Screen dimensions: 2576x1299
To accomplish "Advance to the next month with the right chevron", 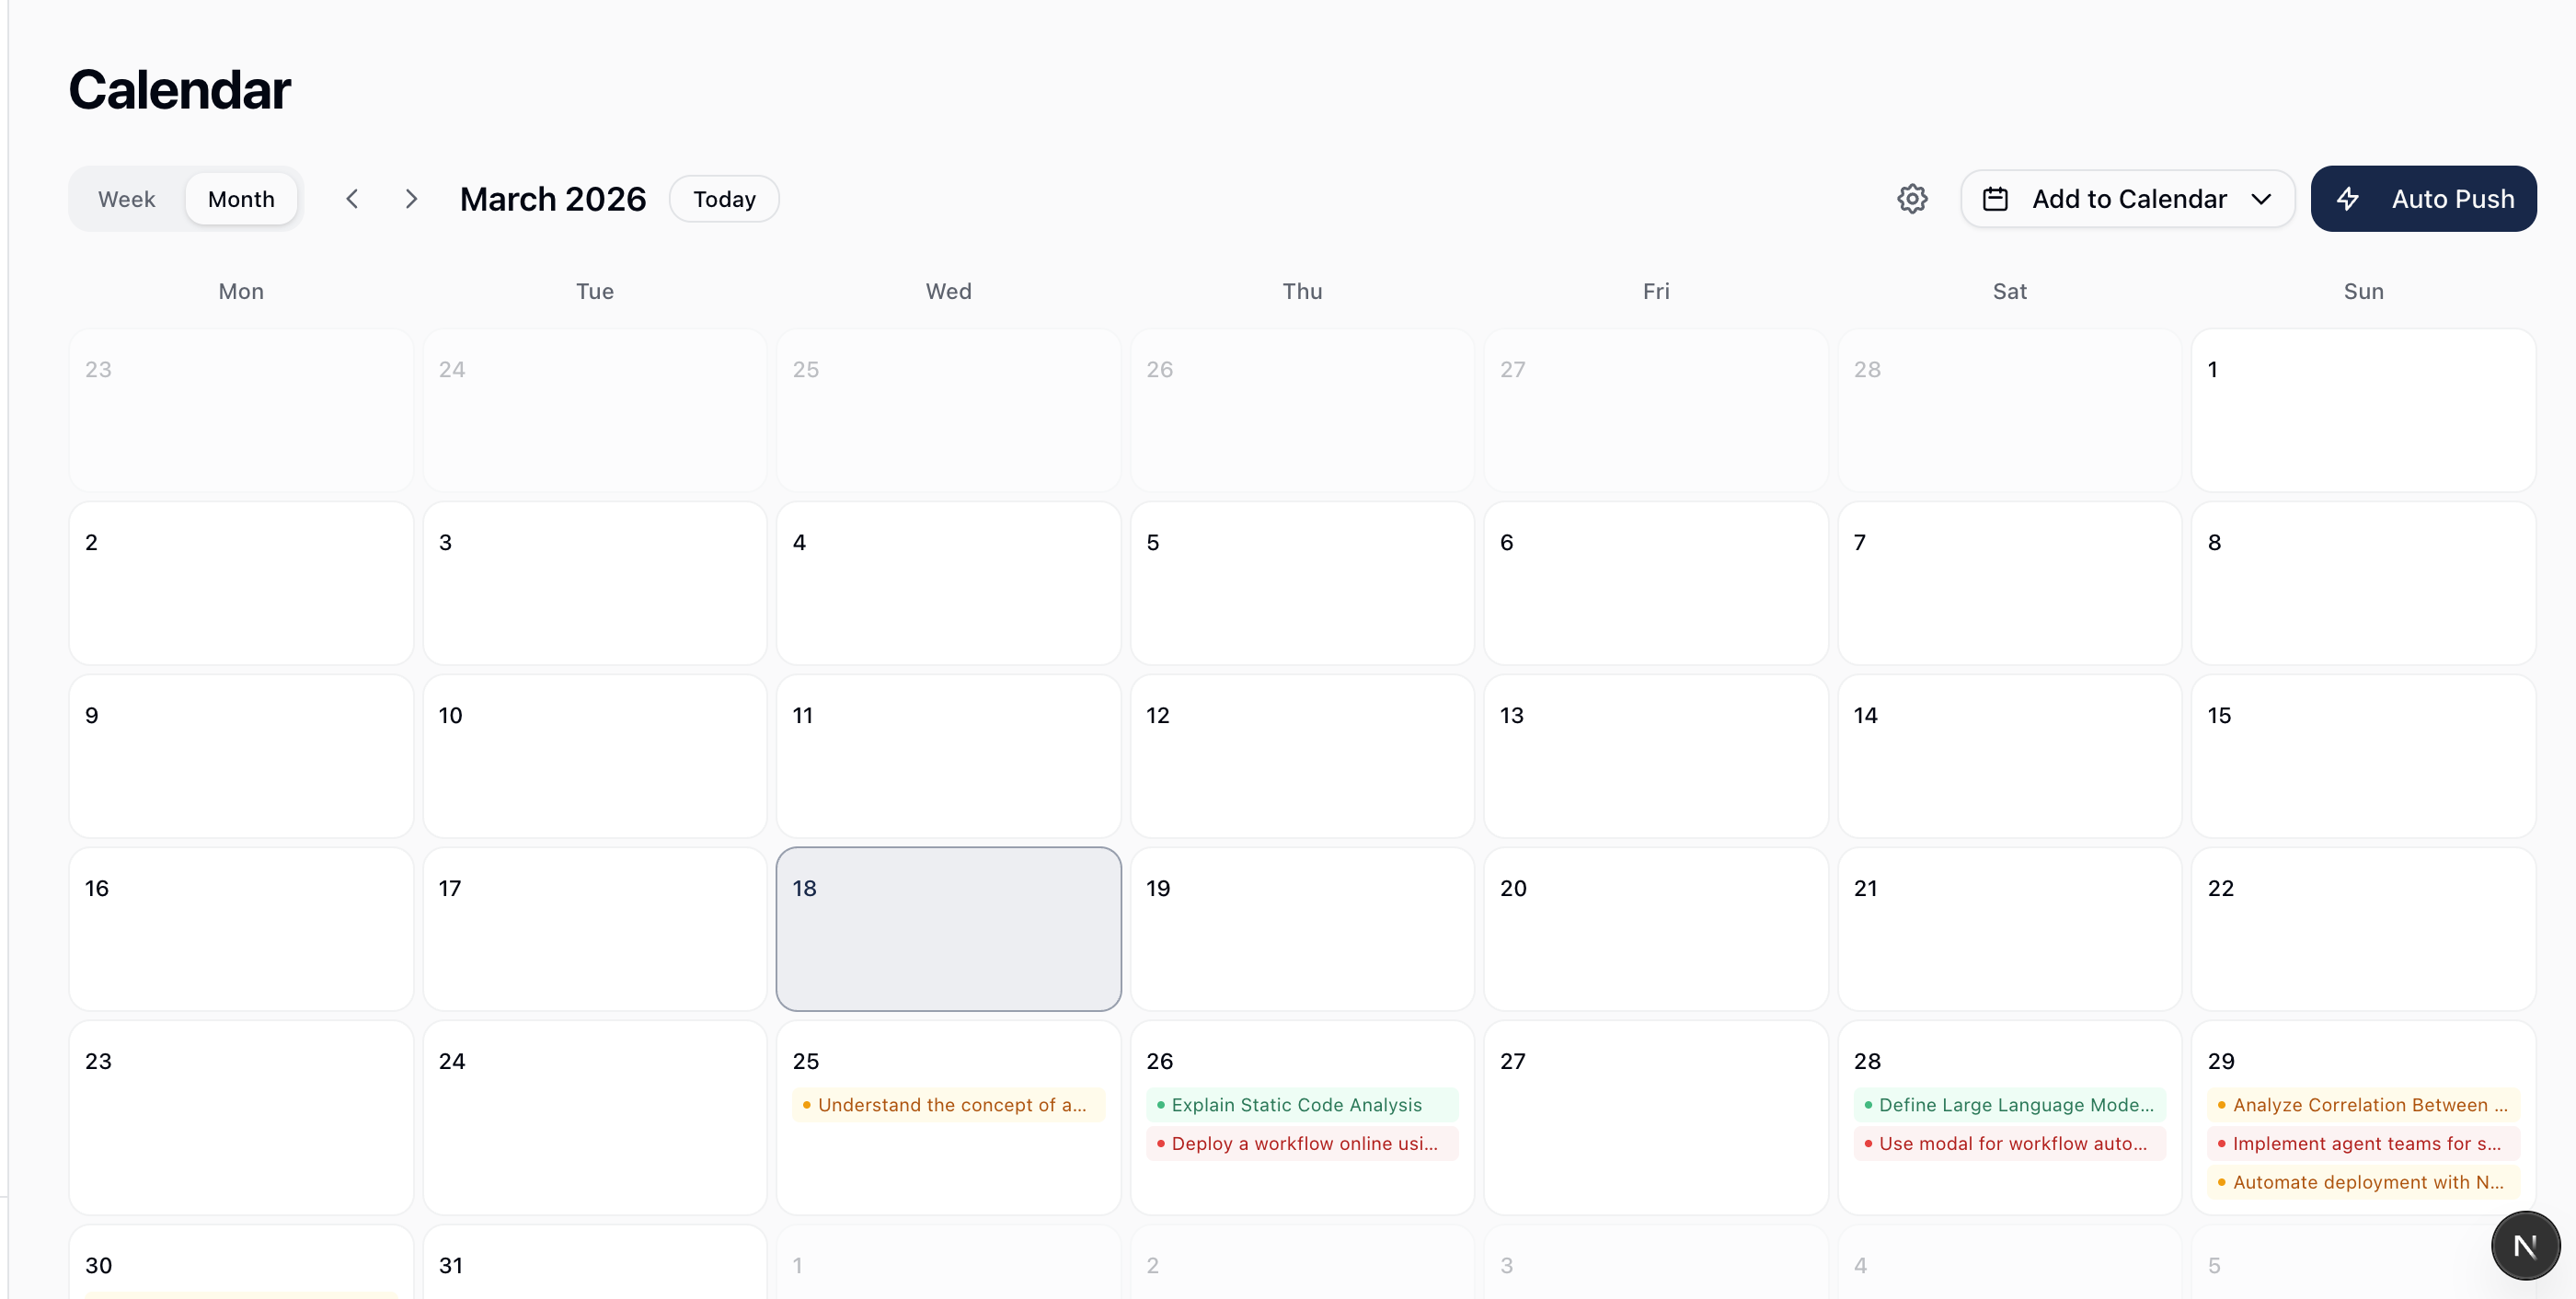I will point(412,198).
